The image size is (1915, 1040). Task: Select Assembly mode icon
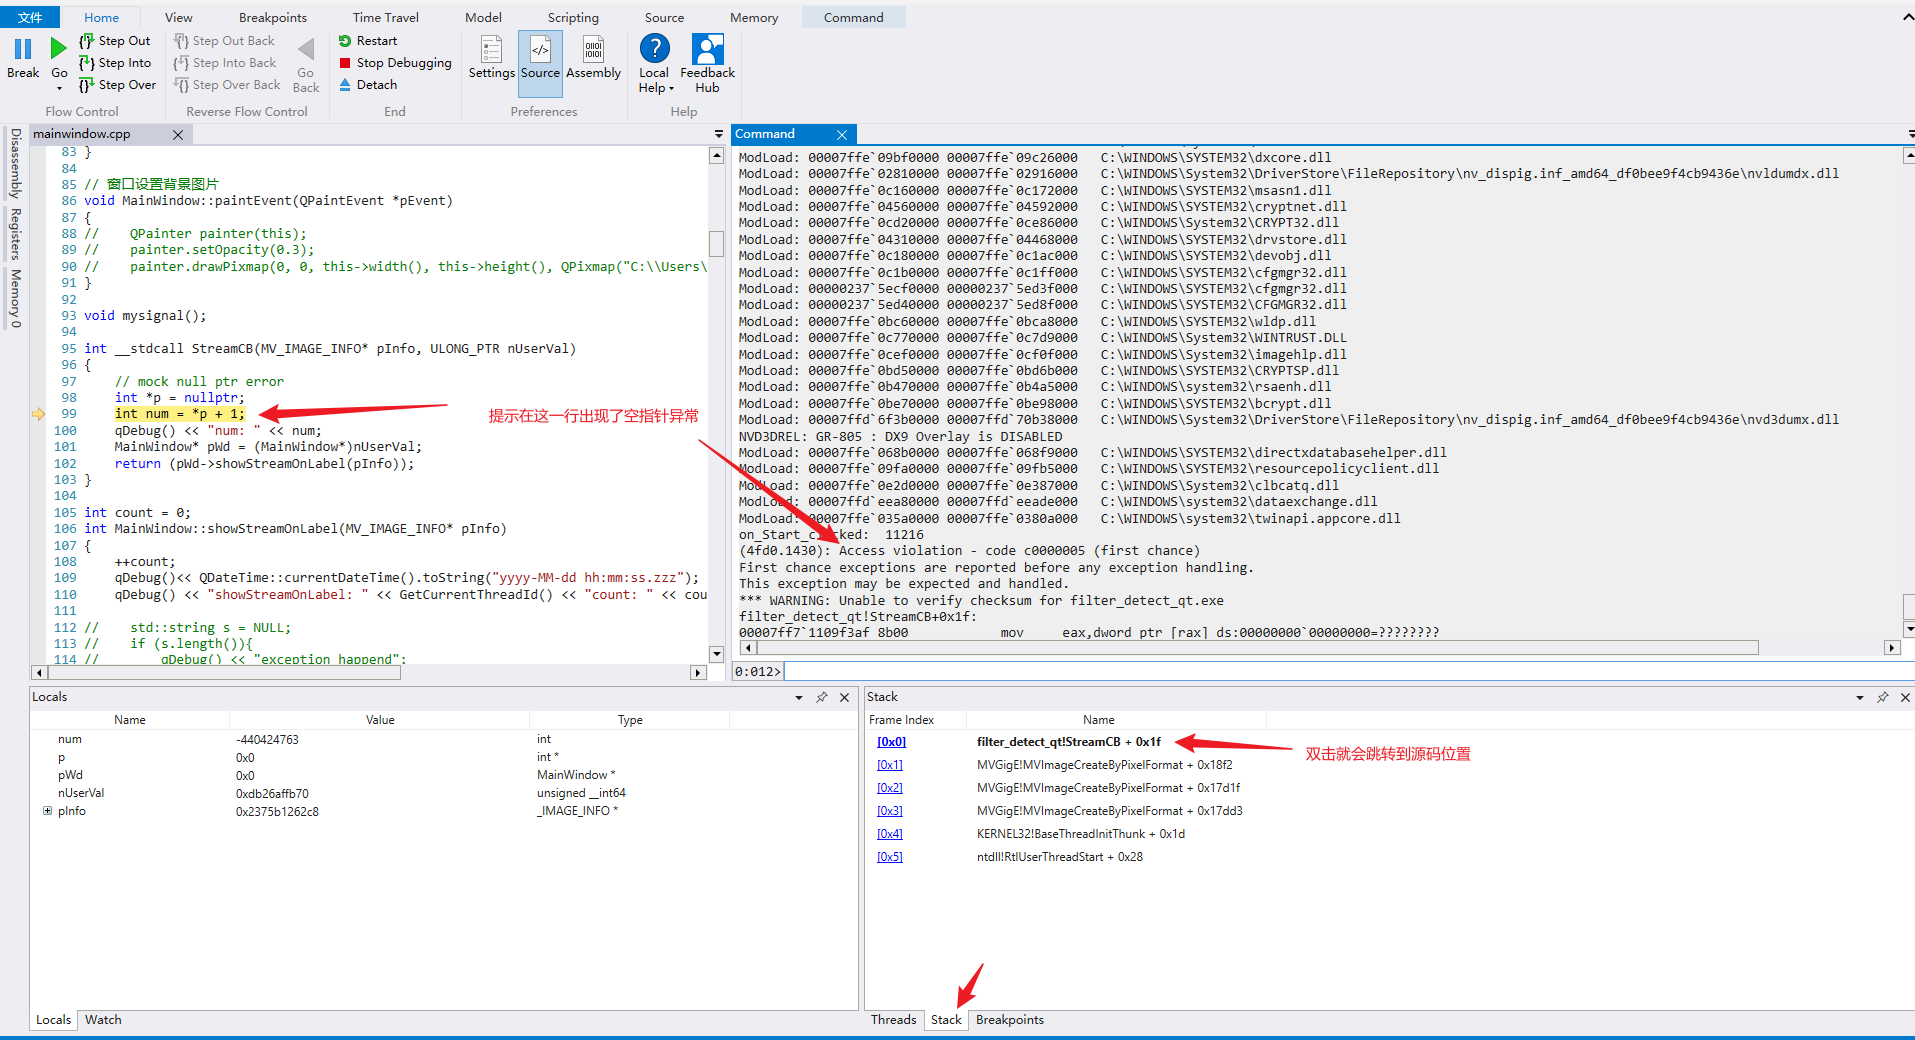point(593,50)
